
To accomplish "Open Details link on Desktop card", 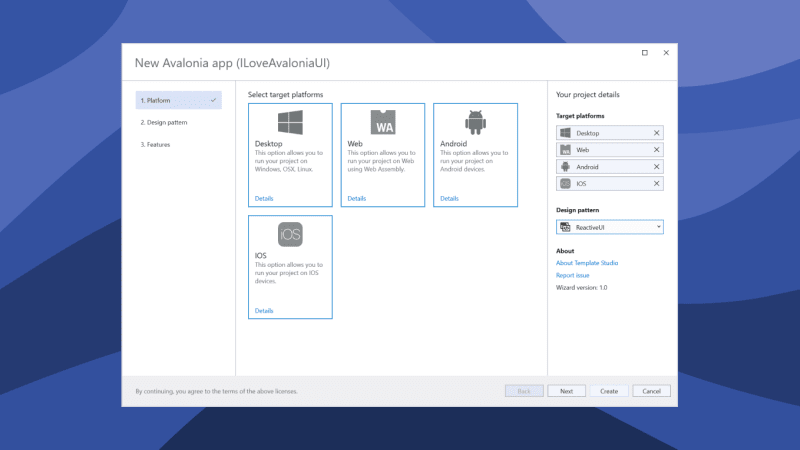I will click(x=264, y=198).
